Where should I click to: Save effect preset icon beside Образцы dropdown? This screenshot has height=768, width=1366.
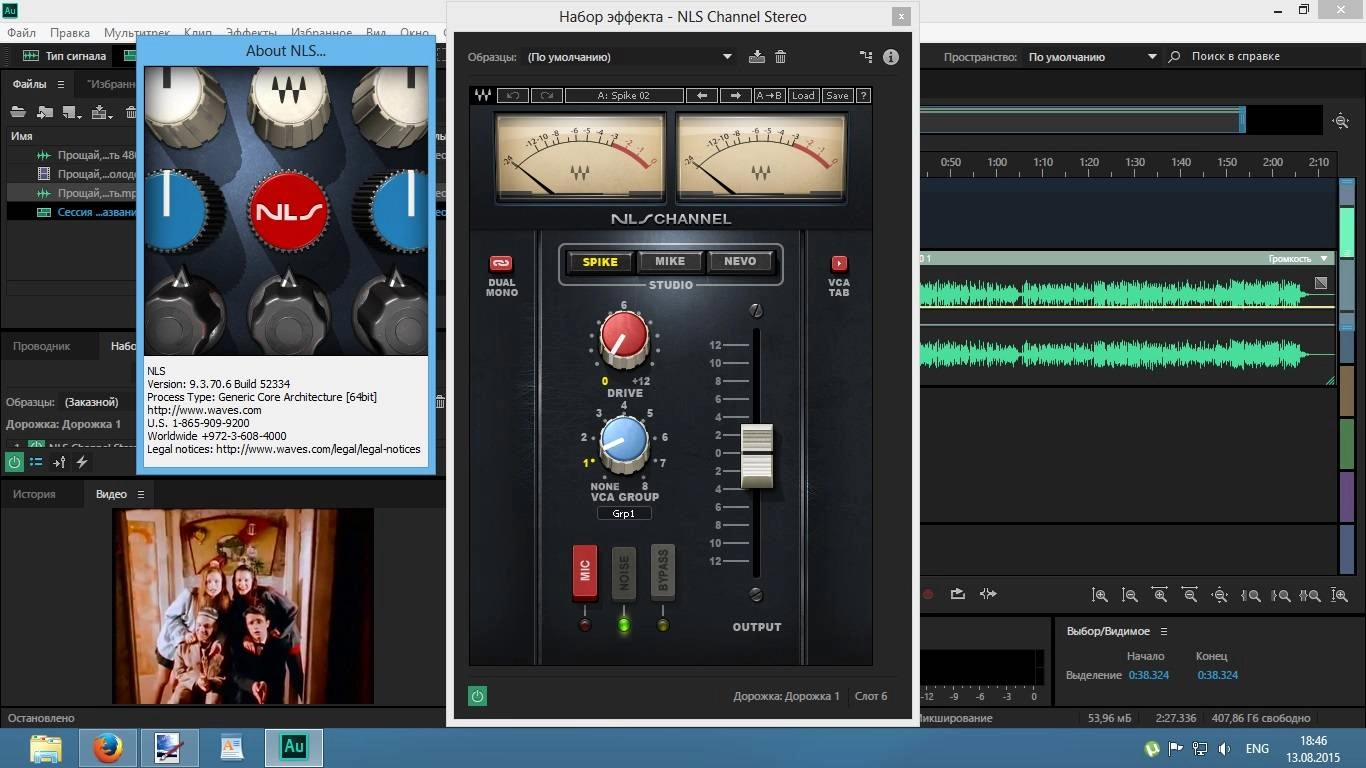pos(757,57)
